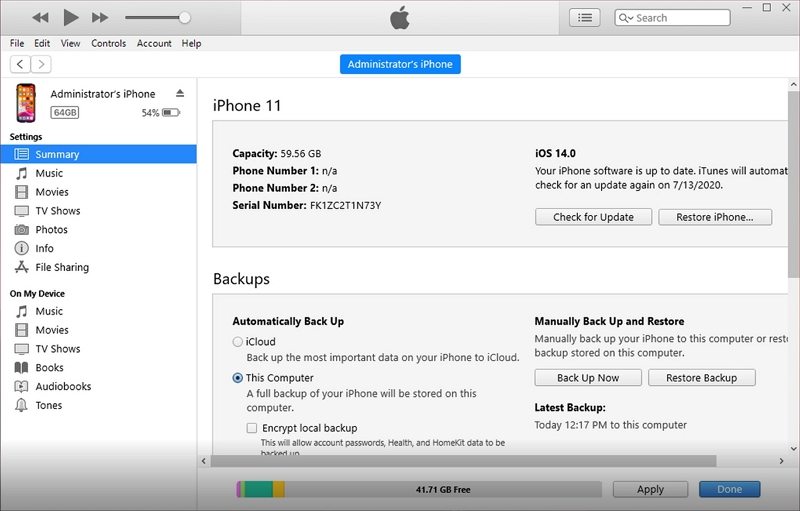Click the green segment of storage bar

[x=259, y=490]
